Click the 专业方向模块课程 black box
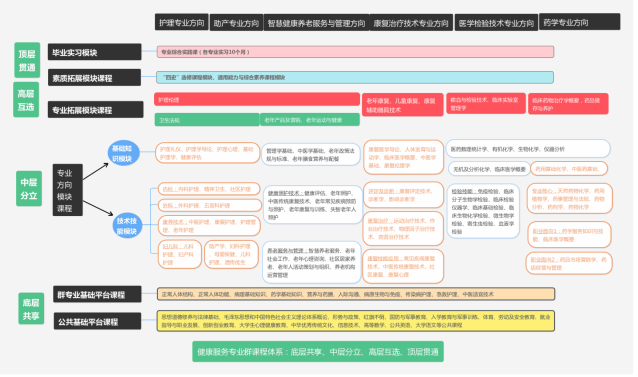 tap(68, 190)
